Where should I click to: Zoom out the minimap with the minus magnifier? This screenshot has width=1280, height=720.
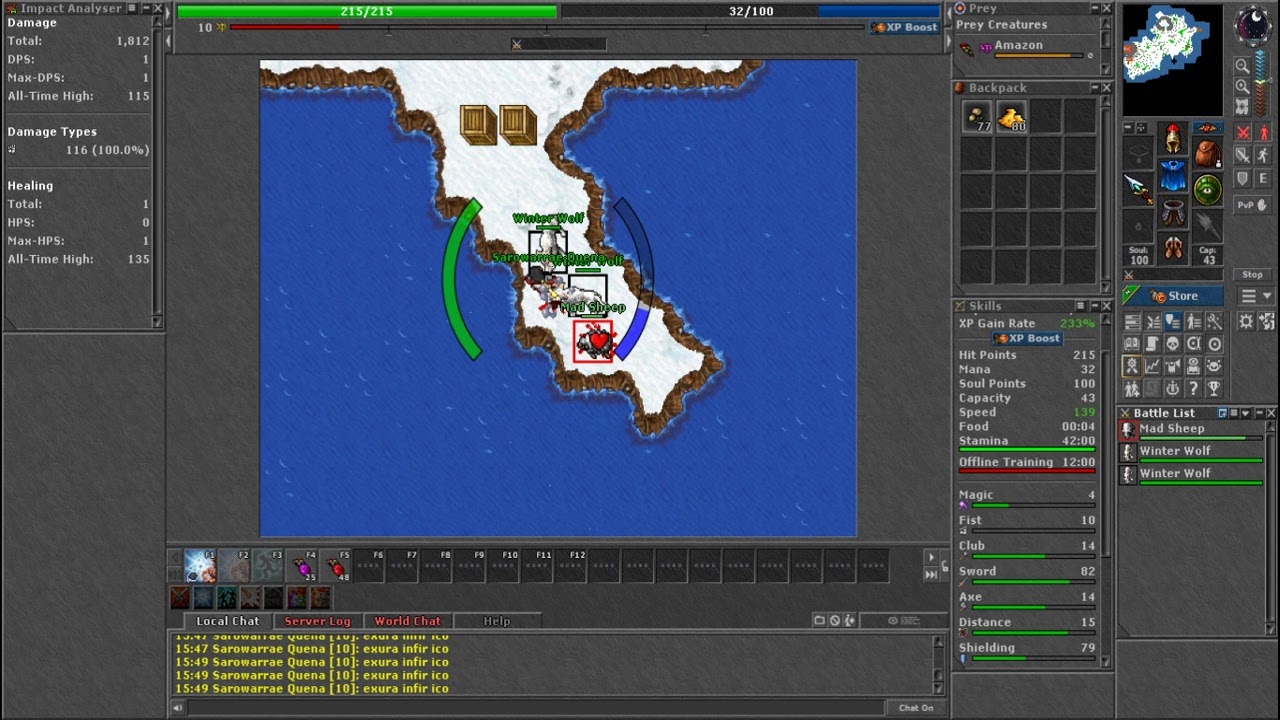(x=1242, y=66)
